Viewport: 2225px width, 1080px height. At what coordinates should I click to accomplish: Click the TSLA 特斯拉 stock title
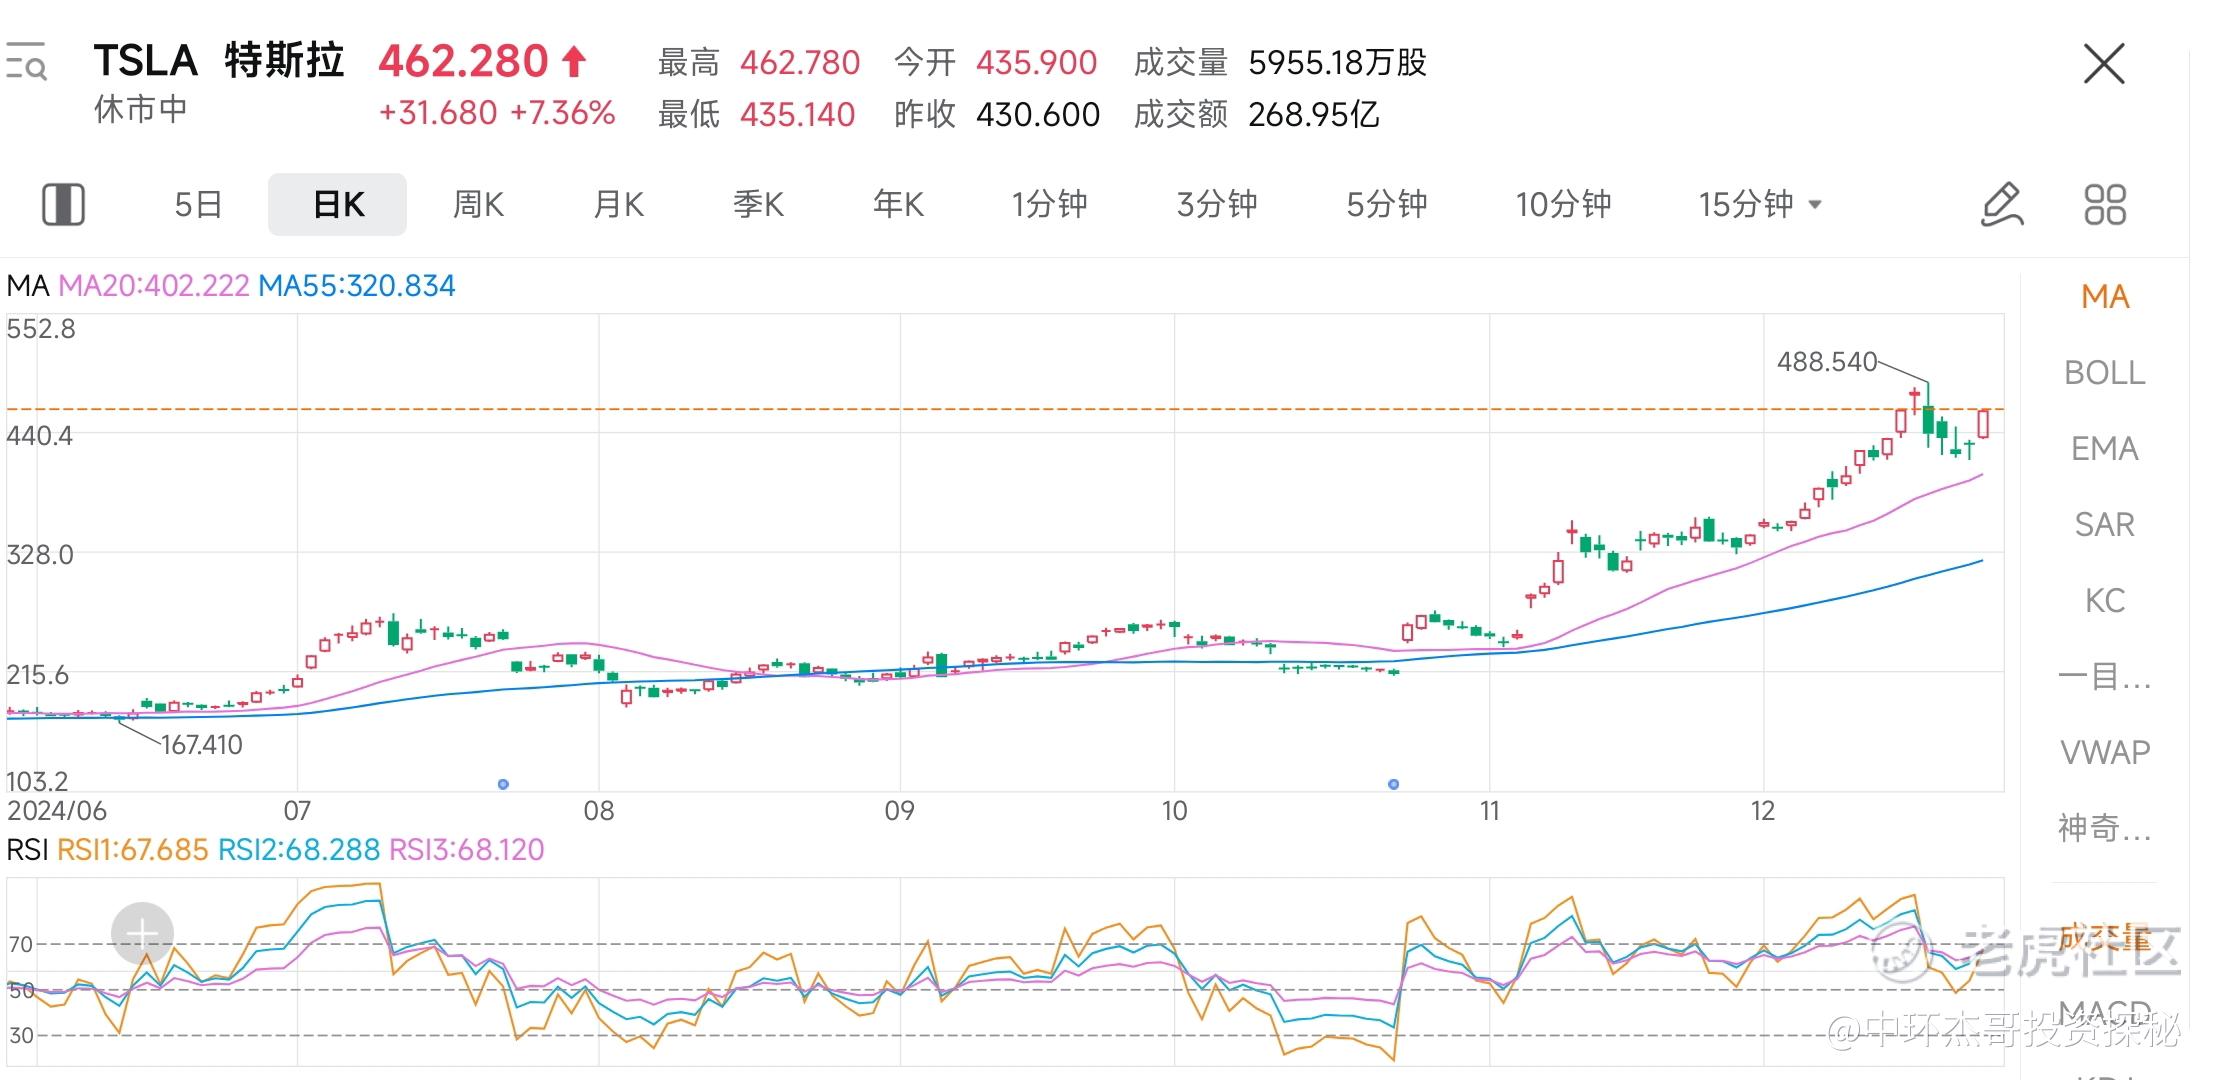[219, 61]
